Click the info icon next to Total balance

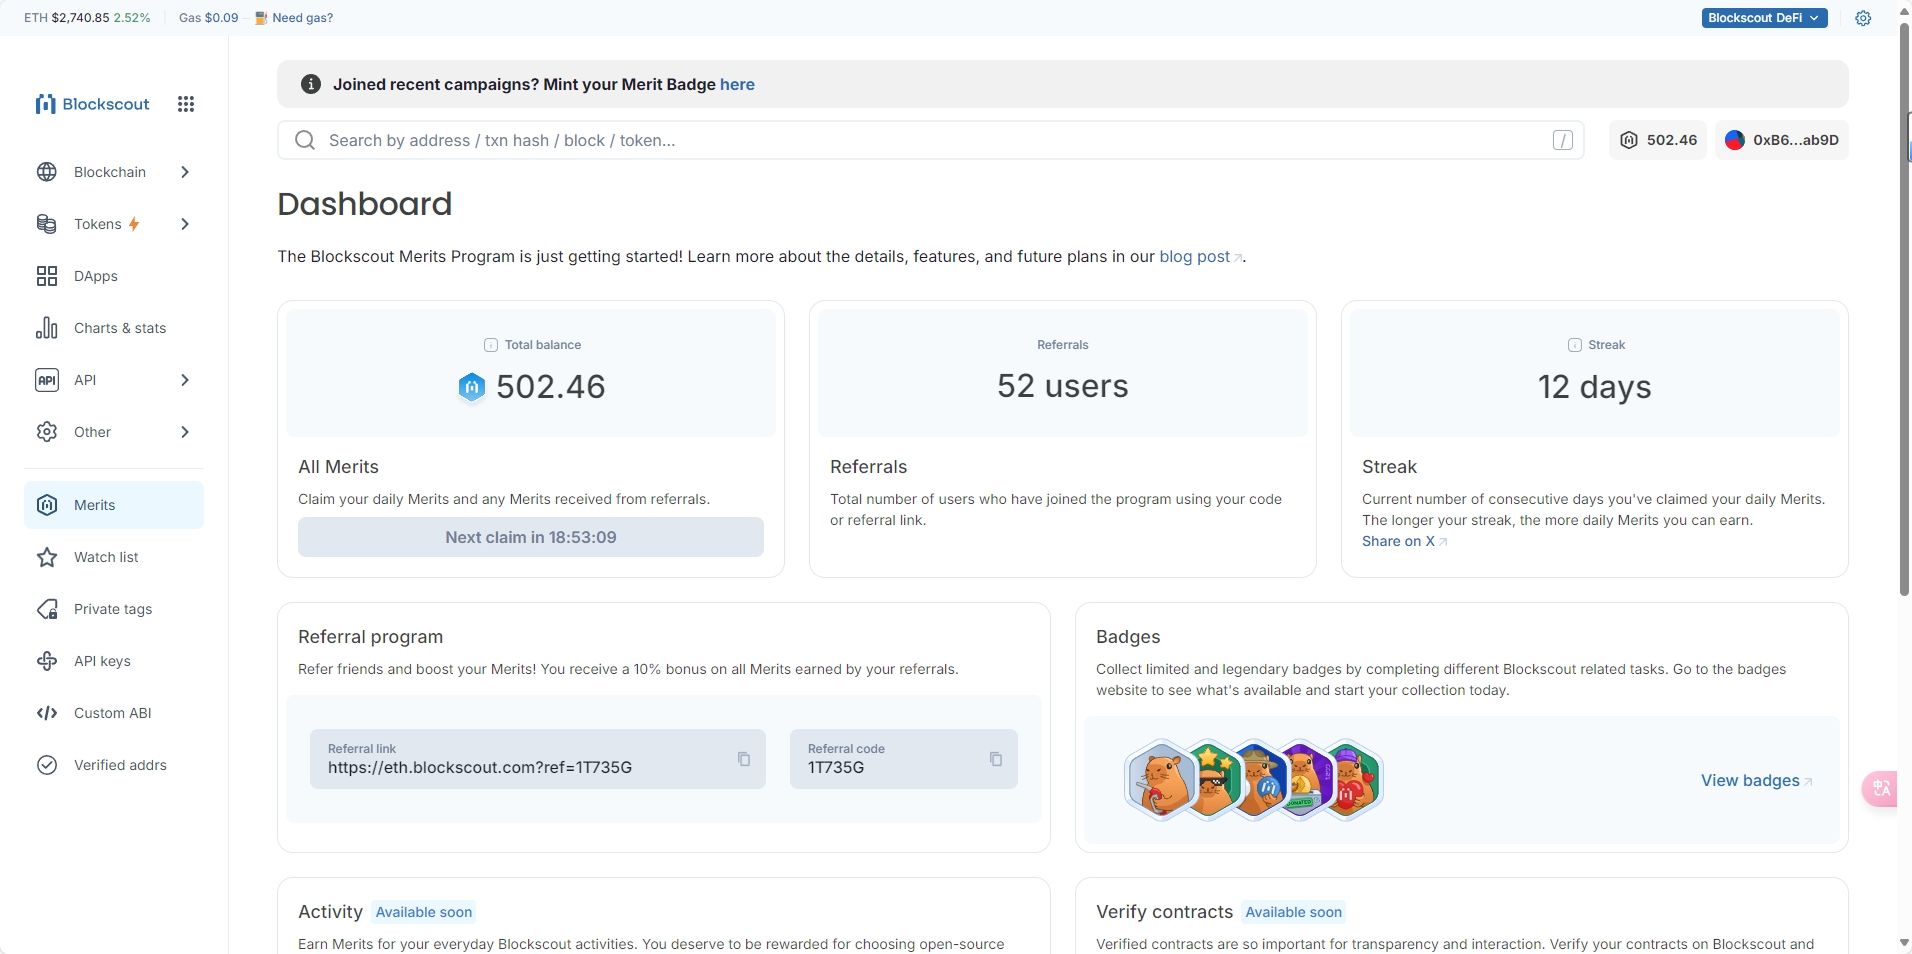pyautogui.click(x=491, y=345)
